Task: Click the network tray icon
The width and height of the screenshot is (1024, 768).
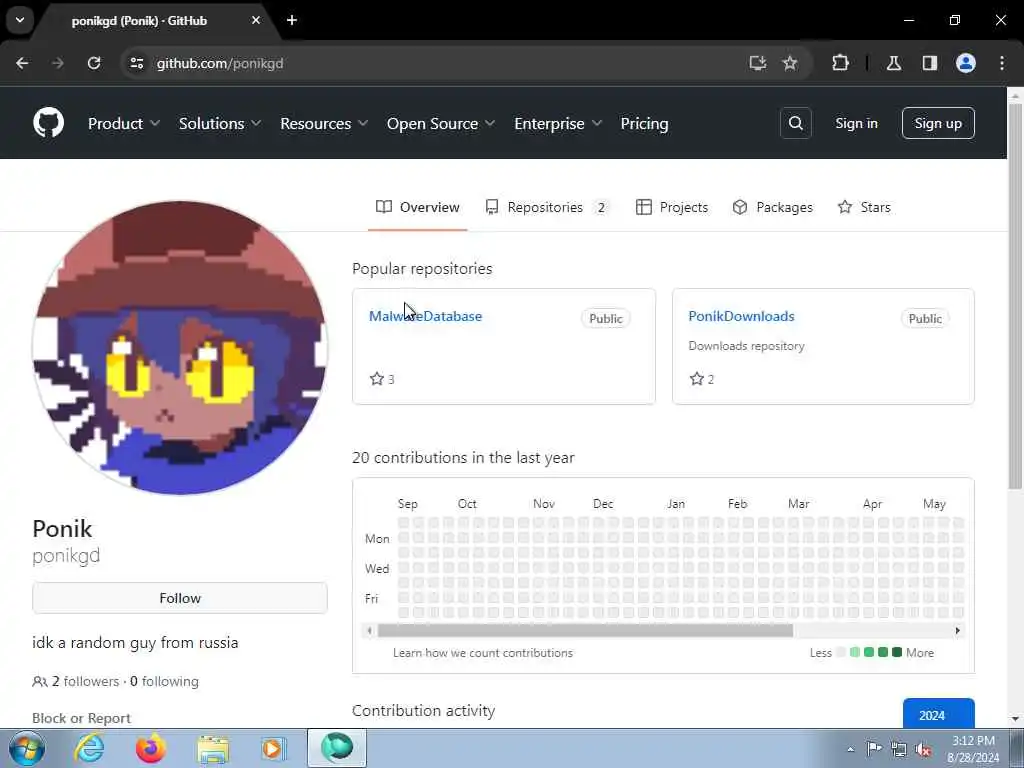Action: (899, 749)
